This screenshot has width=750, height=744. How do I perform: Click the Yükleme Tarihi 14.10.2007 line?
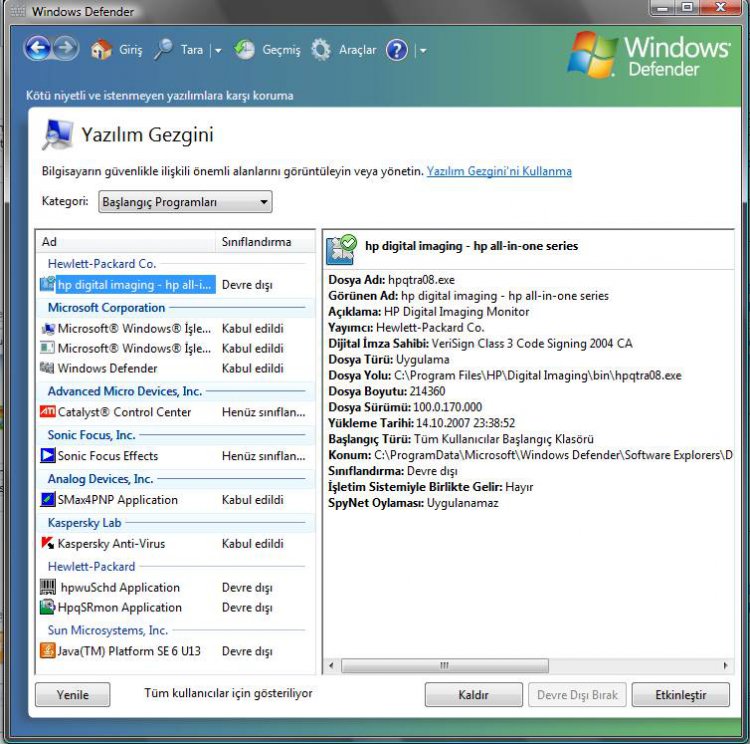tap(421, 423)
